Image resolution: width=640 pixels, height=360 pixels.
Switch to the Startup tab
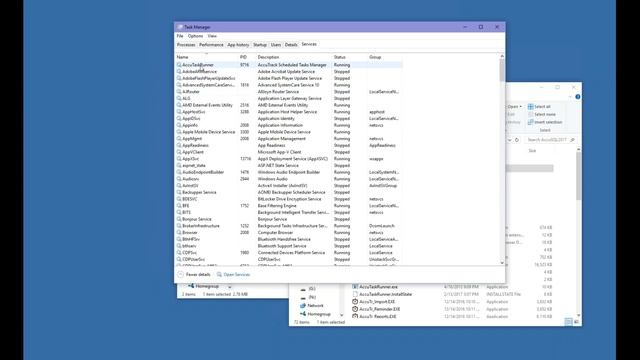click(x=260, y=45)
